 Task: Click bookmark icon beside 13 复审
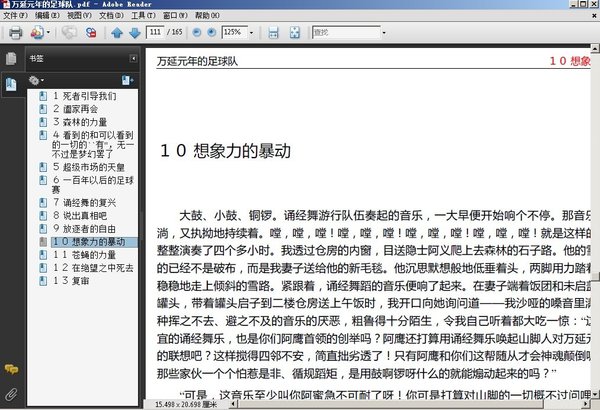click(43, 281)
